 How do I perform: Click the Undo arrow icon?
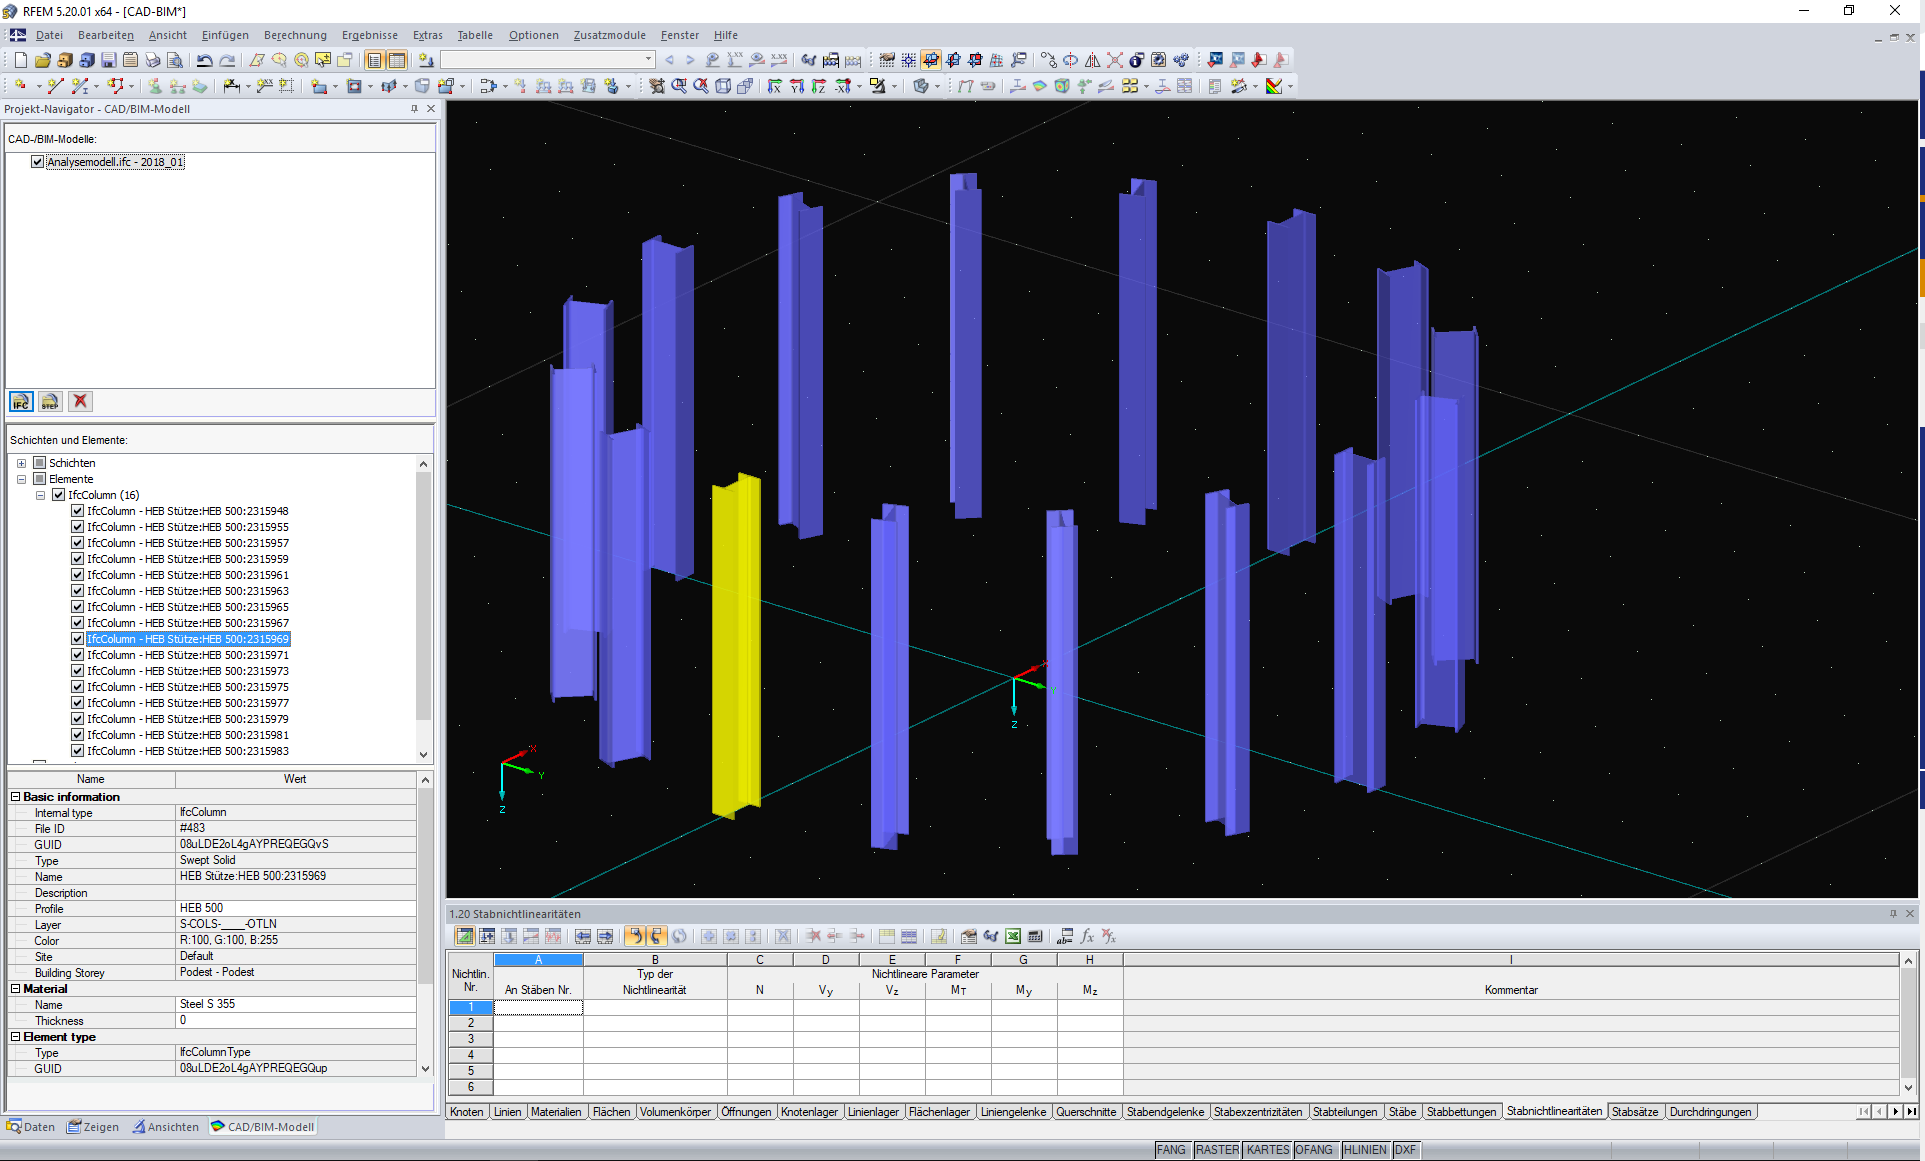point(204,60)
